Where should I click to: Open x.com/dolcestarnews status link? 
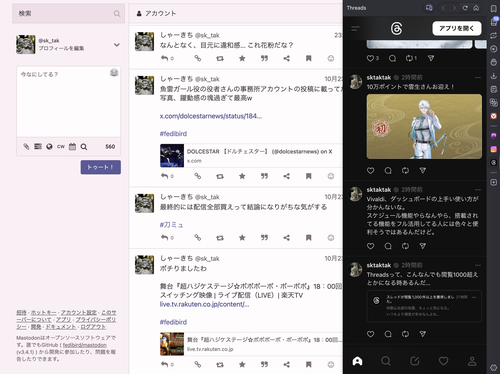[x=211, y=116]
